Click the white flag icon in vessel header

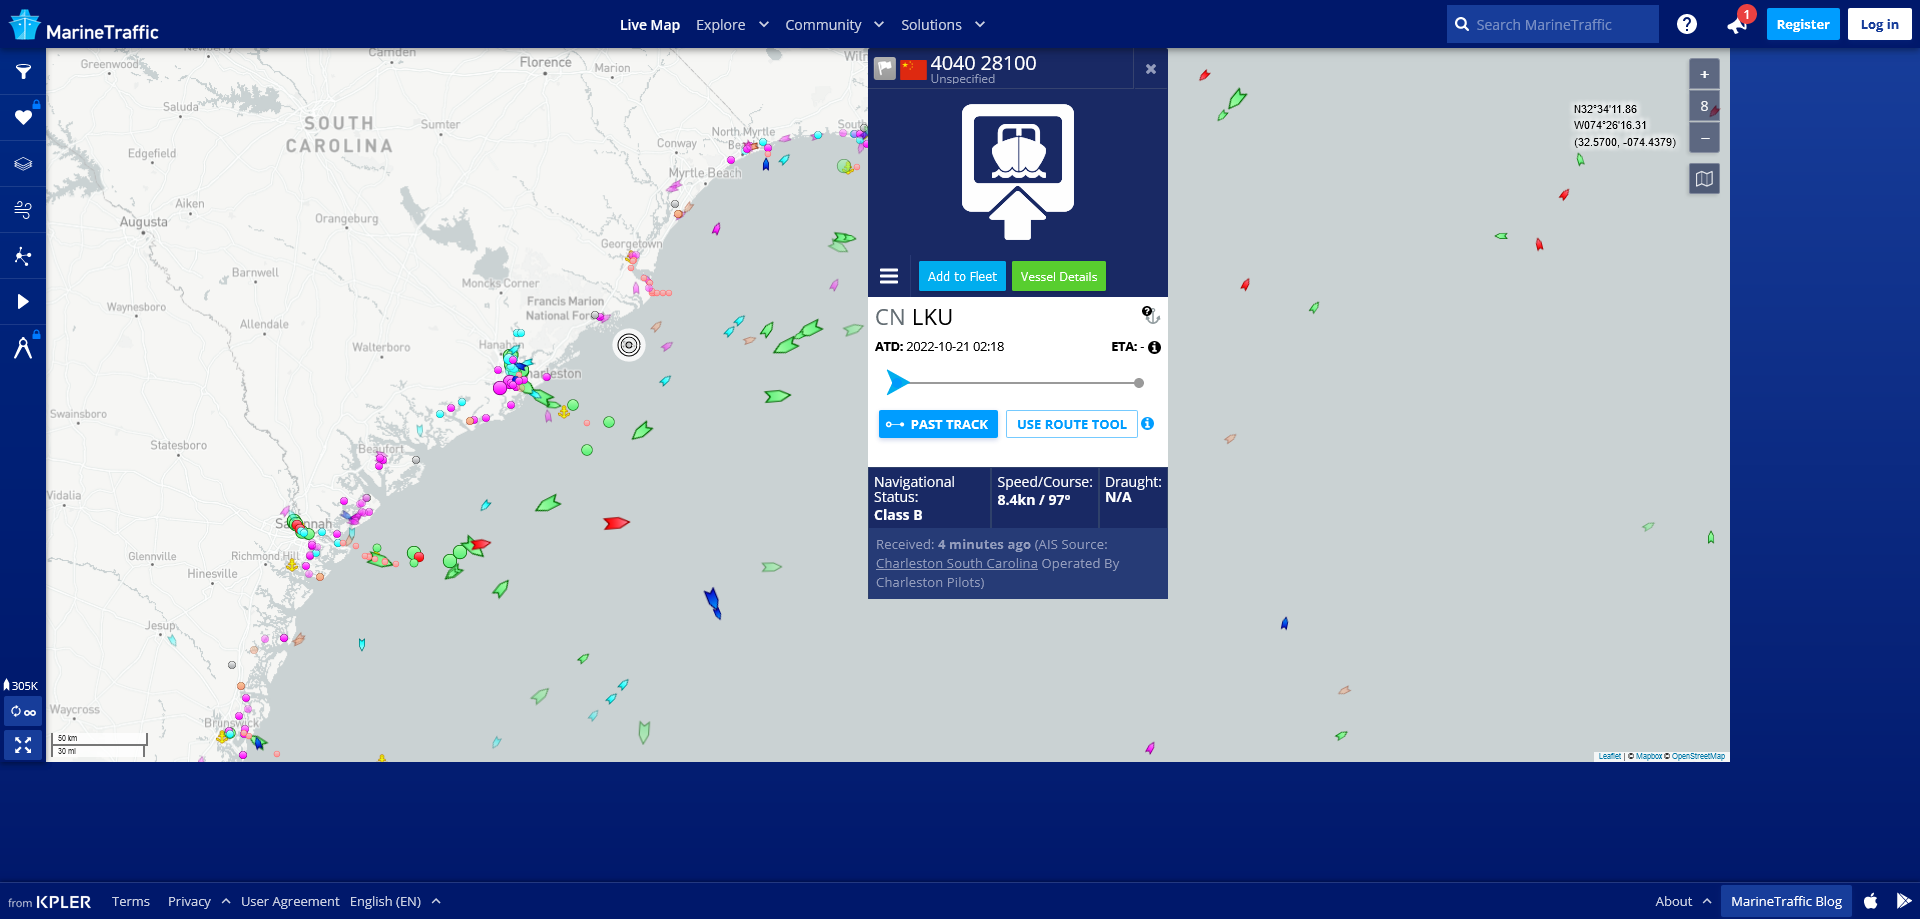coord(885,69)
